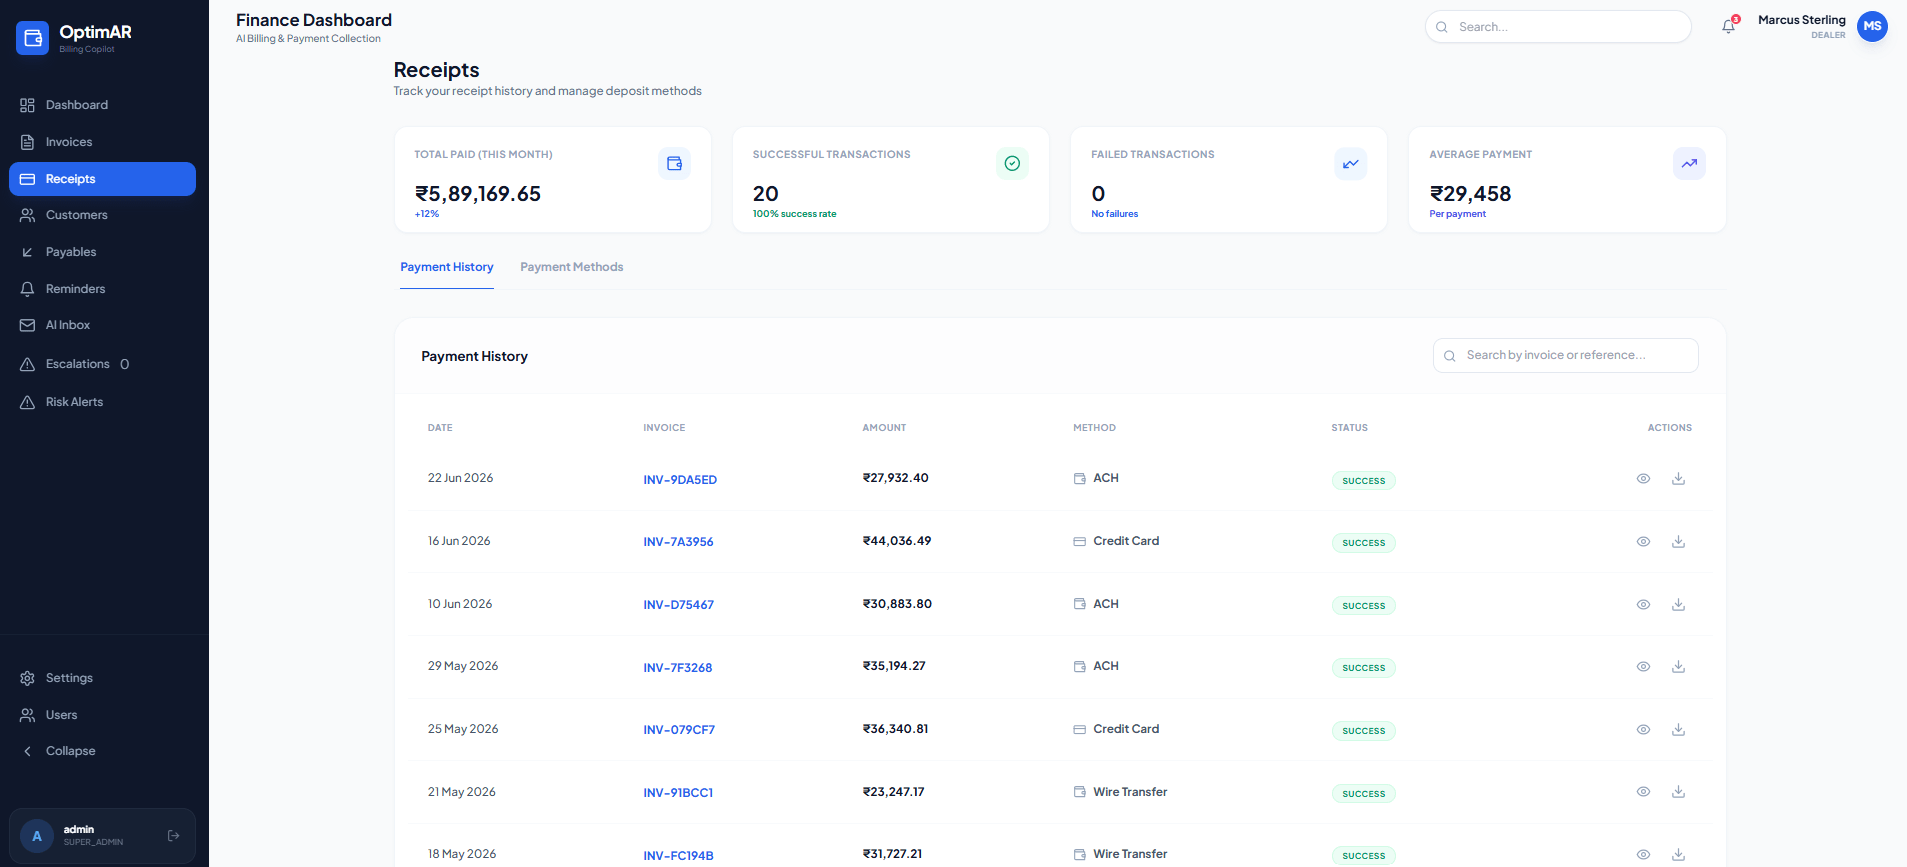Click the admin logout icon

click(173, 835)
